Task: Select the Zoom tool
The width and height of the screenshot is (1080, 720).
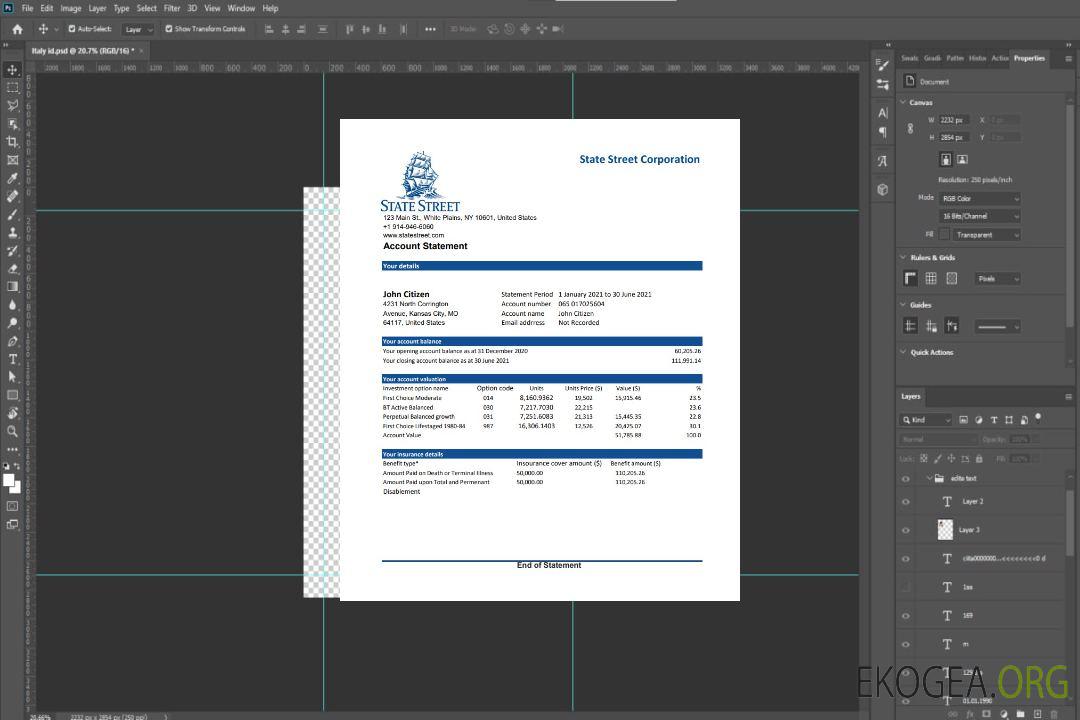Action: [12, 431]
